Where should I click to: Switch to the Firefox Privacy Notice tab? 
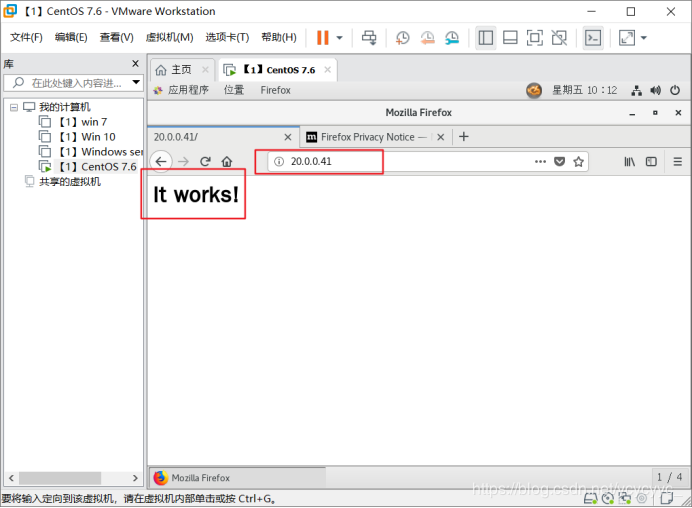click(367, 137)
